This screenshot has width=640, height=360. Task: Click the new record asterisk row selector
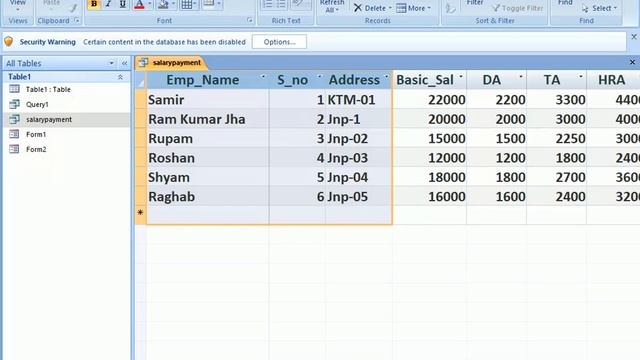tap(141, 215)
